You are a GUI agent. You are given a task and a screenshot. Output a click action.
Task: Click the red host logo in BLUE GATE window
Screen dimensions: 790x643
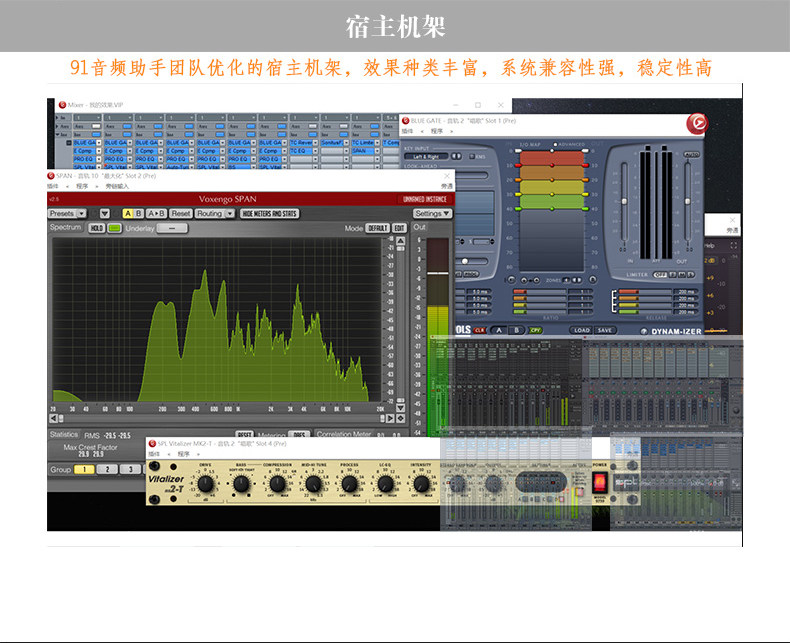coord(697,123)
